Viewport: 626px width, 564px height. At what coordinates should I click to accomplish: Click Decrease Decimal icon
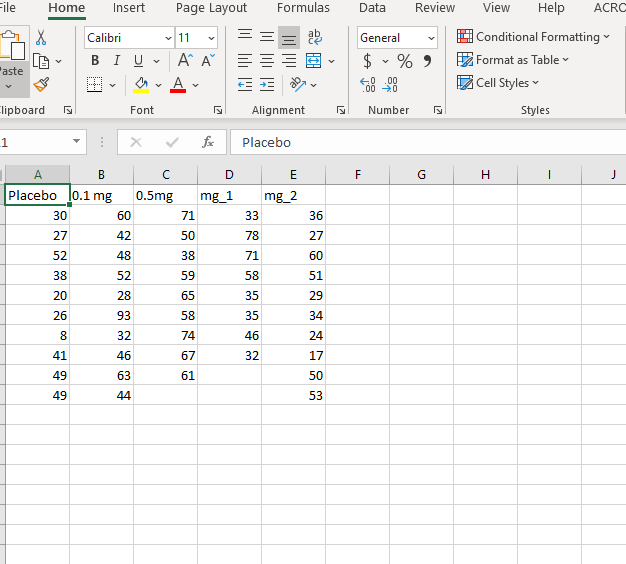click(390, 85)
